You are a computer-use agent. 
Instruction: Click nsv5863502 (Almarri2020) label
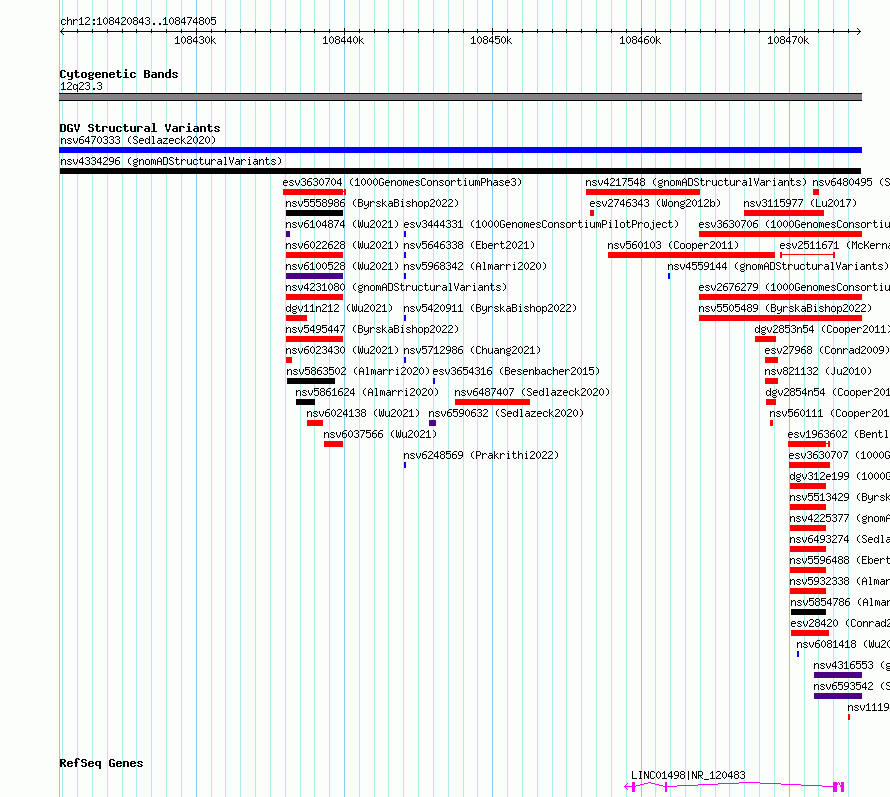[x=358, y=371]
